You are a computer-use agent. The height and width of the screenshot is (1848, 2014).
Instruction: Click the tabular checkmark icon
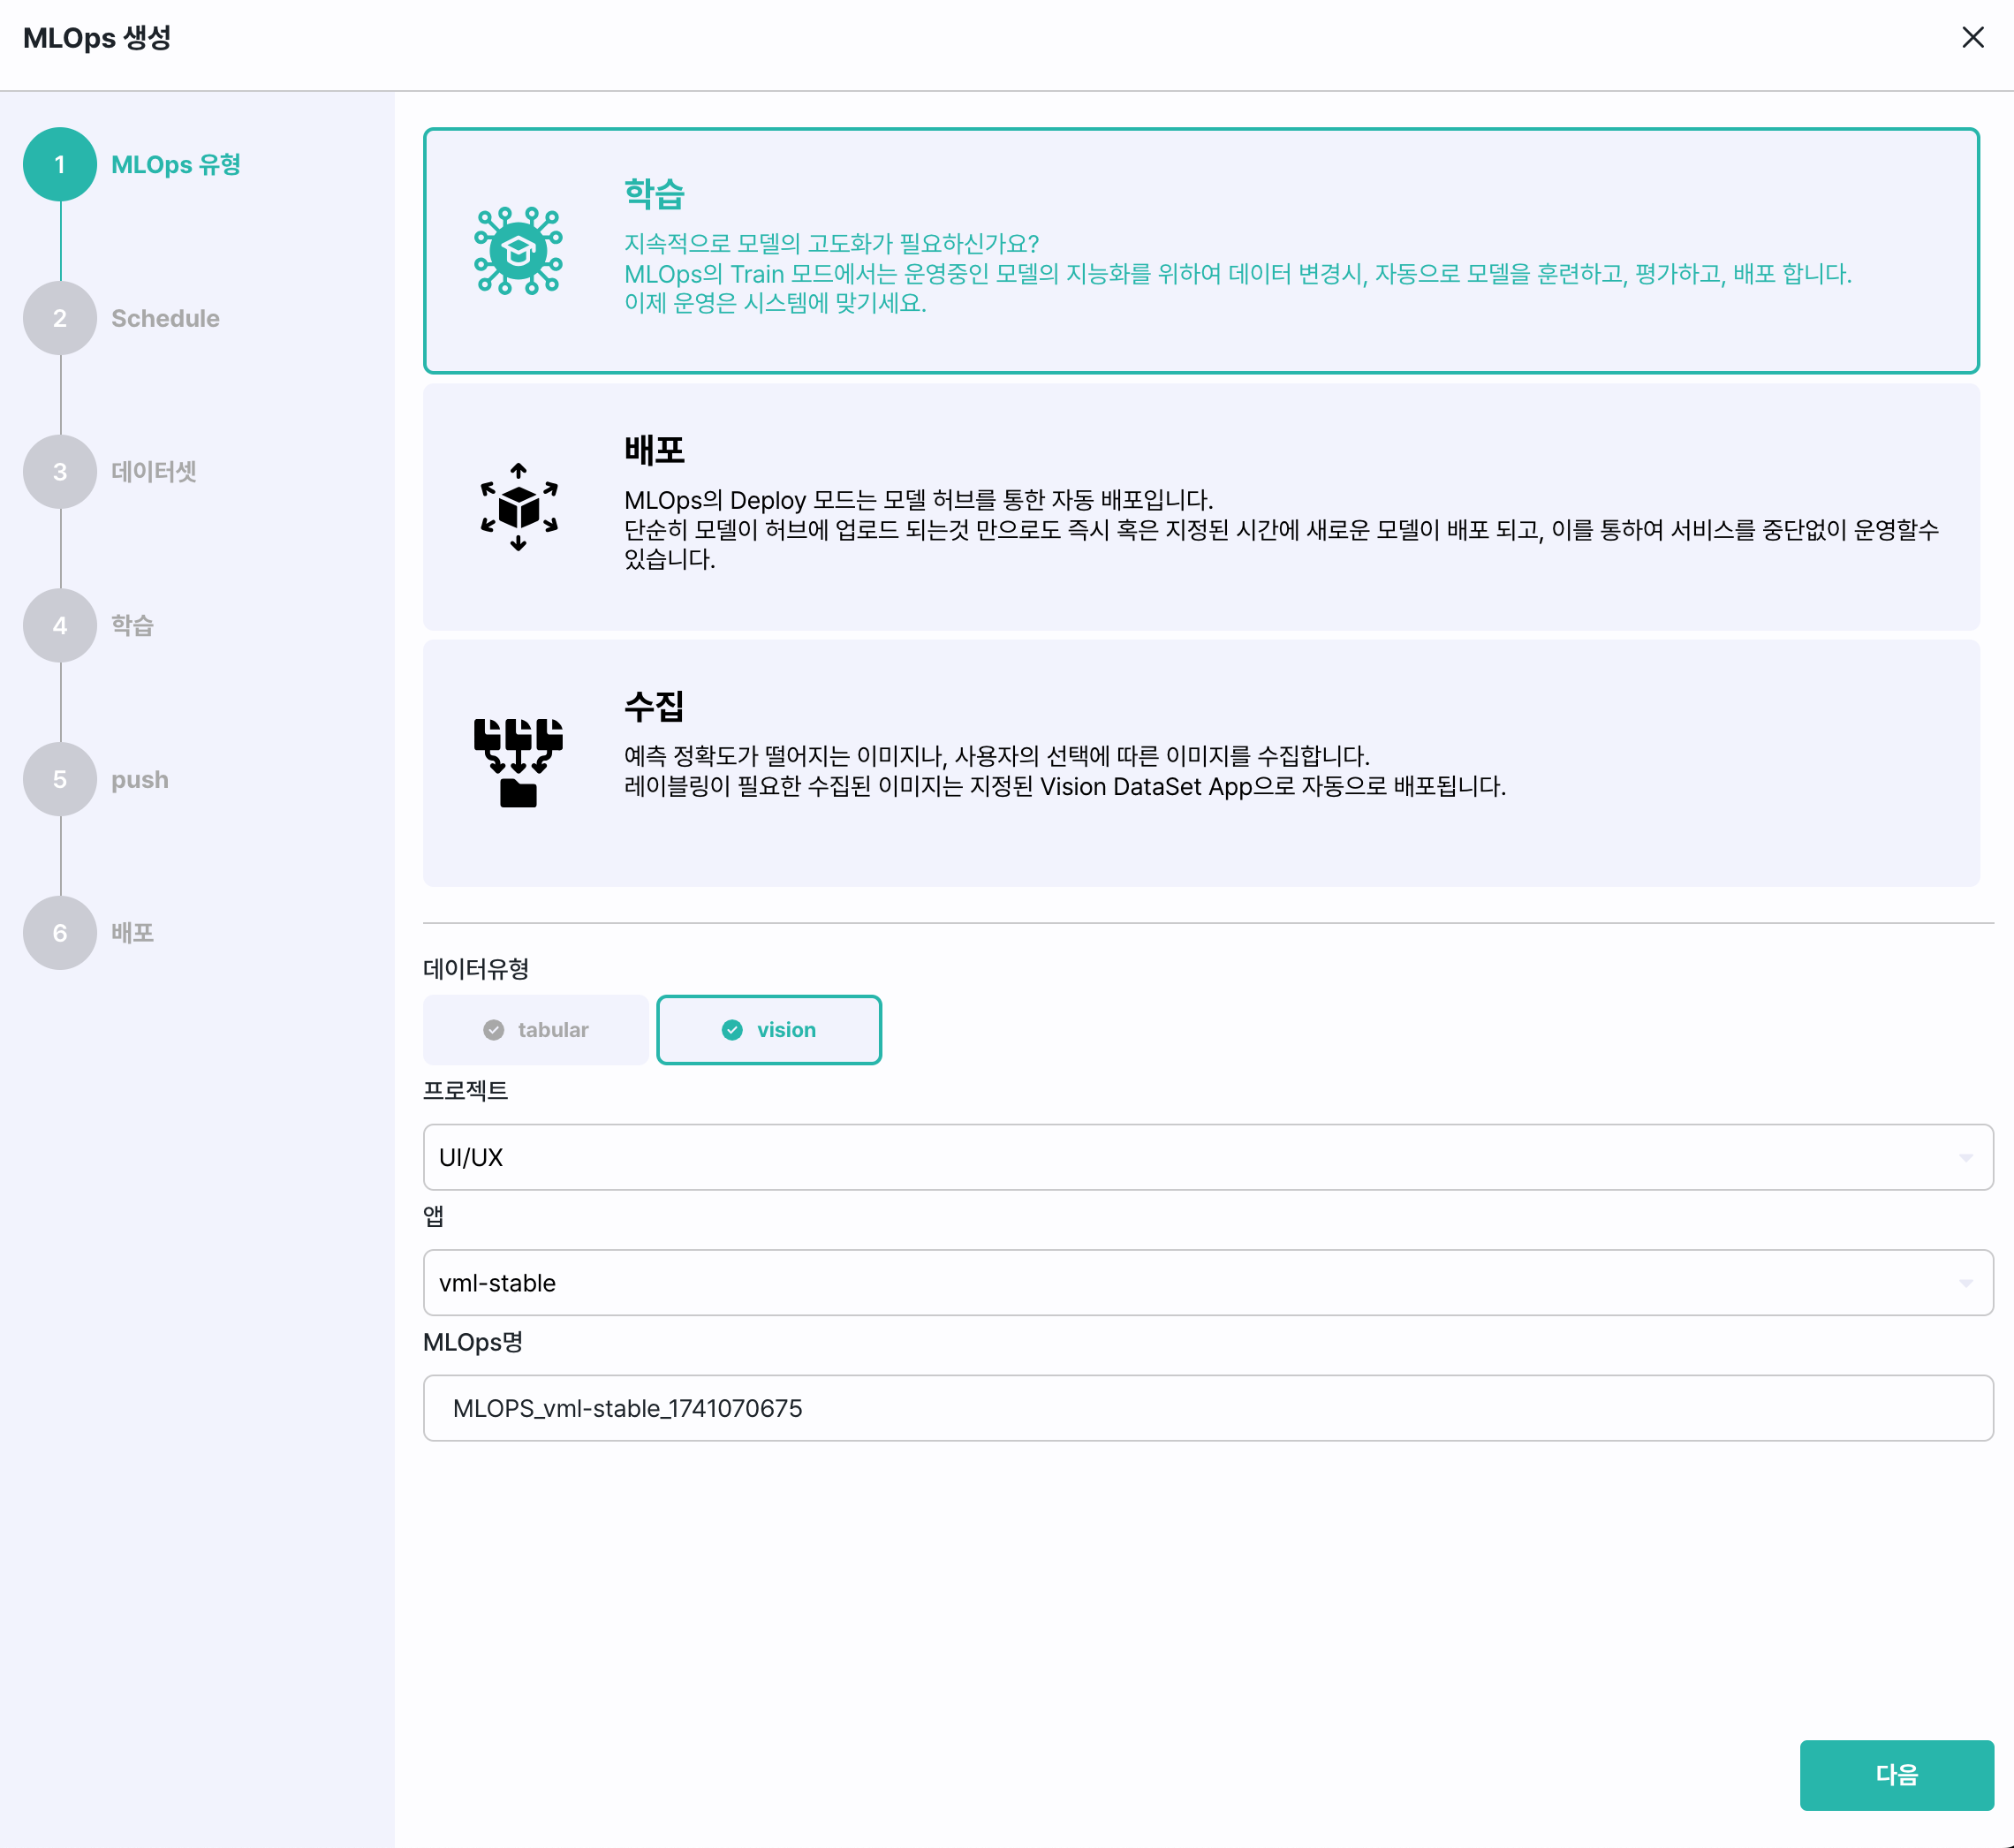click(494, 1029)
